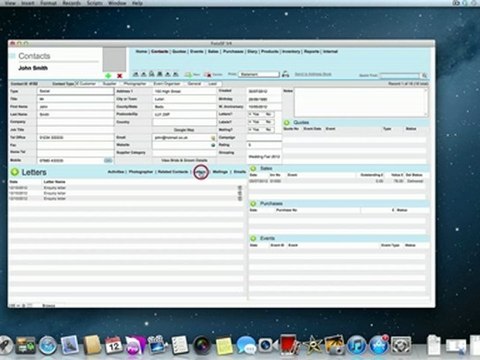Click send email icon beside Email field

pyautogui.click(x=213, y=138)
